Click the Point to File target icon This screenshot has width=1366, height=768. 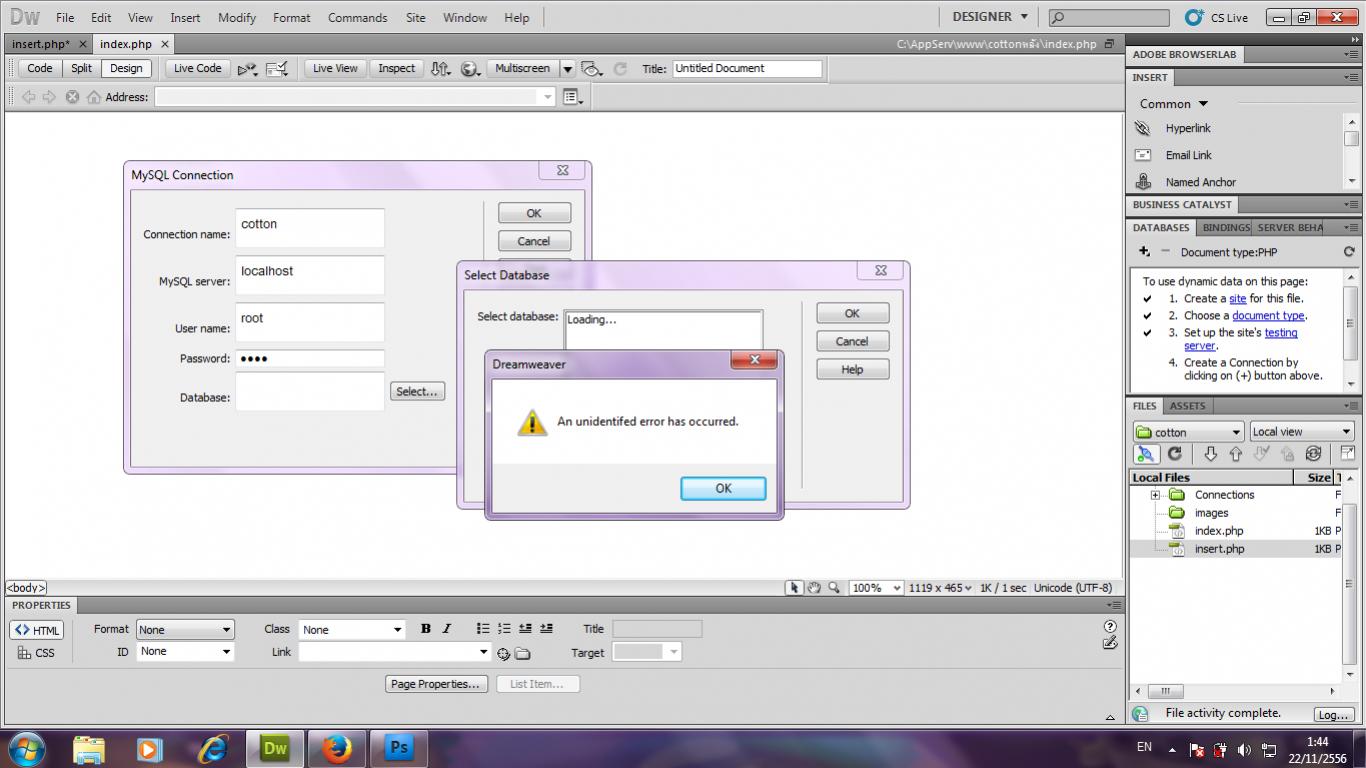503,654
